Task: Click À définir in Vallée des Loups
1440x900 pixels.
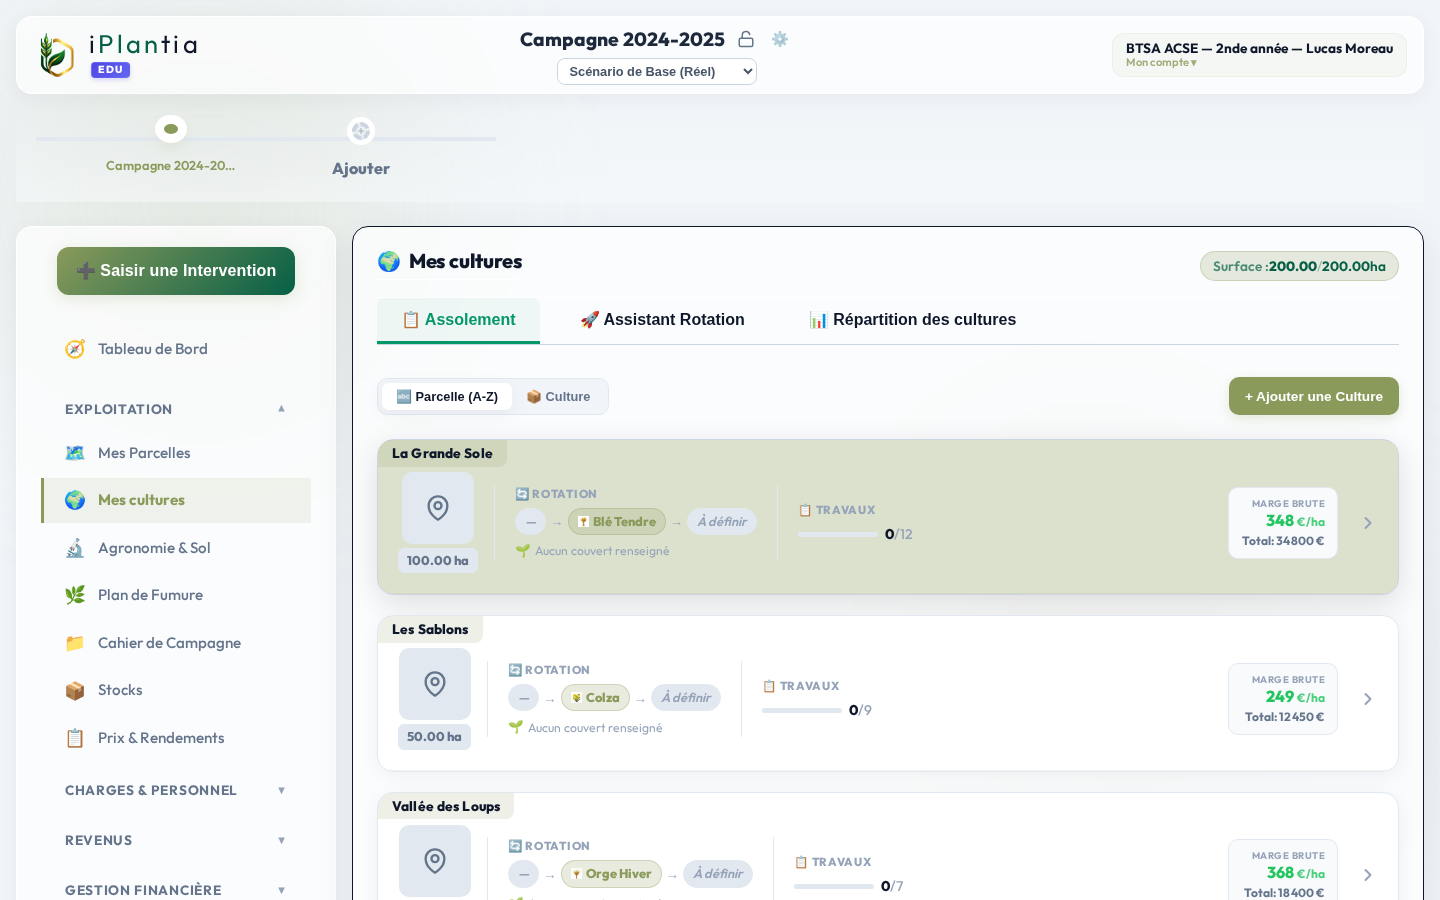Action: [x=718, y=874]
